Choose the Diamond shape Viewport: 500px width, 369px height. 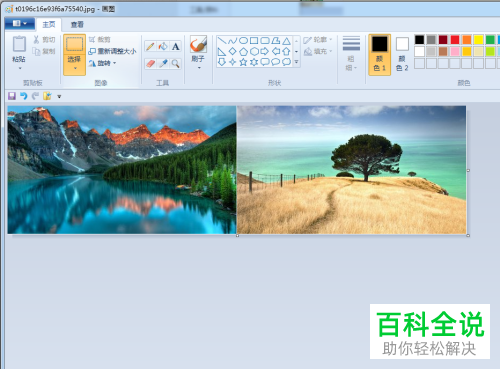click(233, 52)
